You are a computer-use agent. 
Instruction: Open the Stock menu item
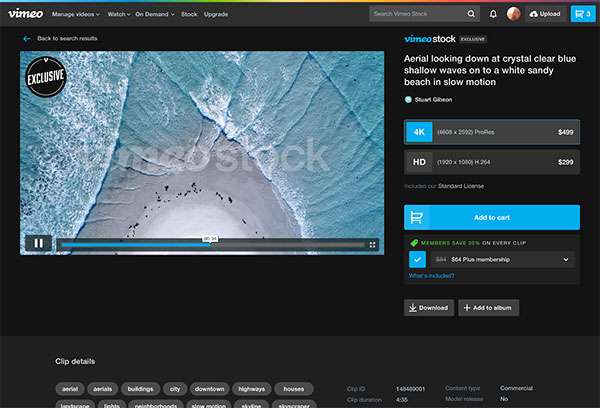[x=188, y=15]
